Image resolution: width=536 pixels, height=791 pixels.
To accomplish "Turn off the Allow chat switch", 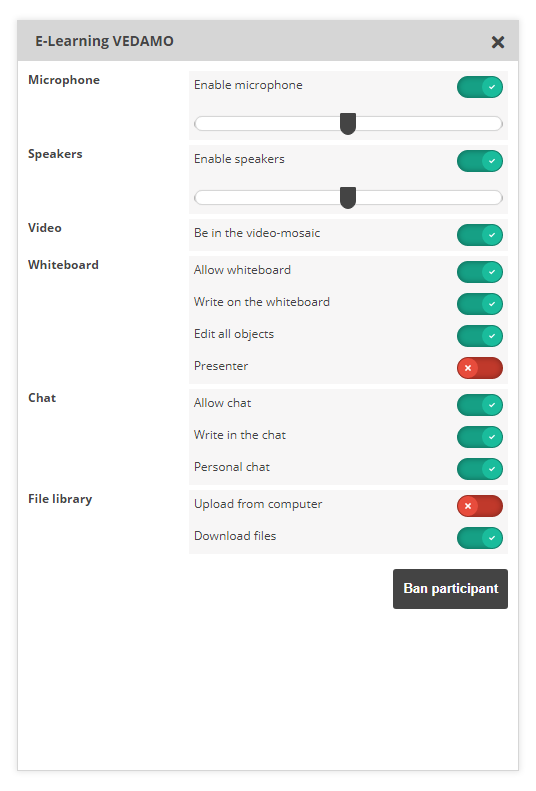I will [480, 405].
